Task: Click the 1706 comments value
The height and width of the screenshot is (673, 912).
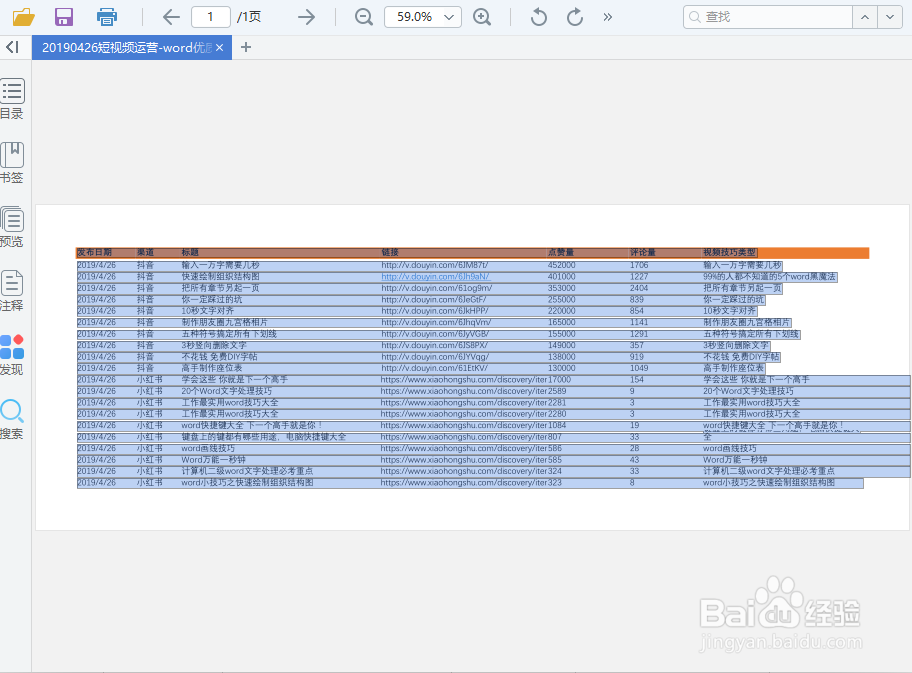Action: [x=639, y=265]
